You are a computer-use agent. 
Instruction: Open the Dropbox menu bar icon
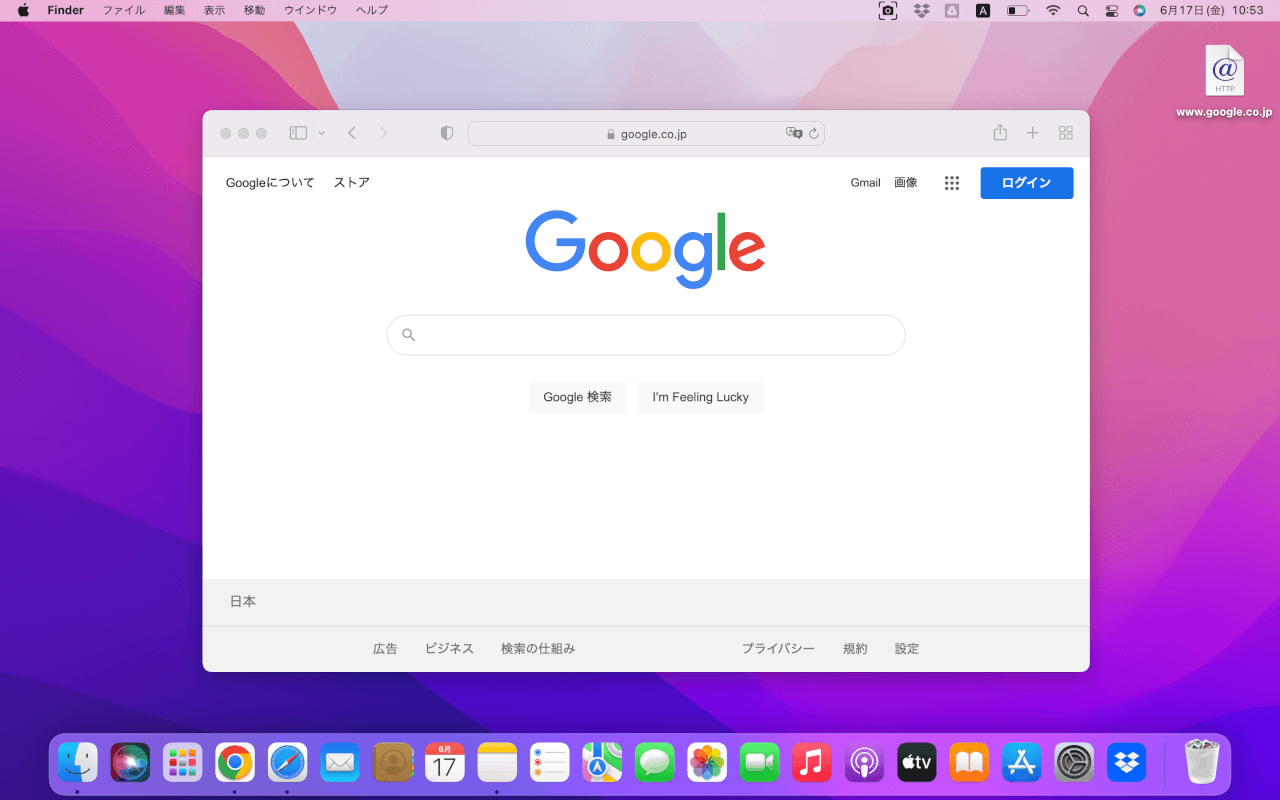[x=921, y=10]
